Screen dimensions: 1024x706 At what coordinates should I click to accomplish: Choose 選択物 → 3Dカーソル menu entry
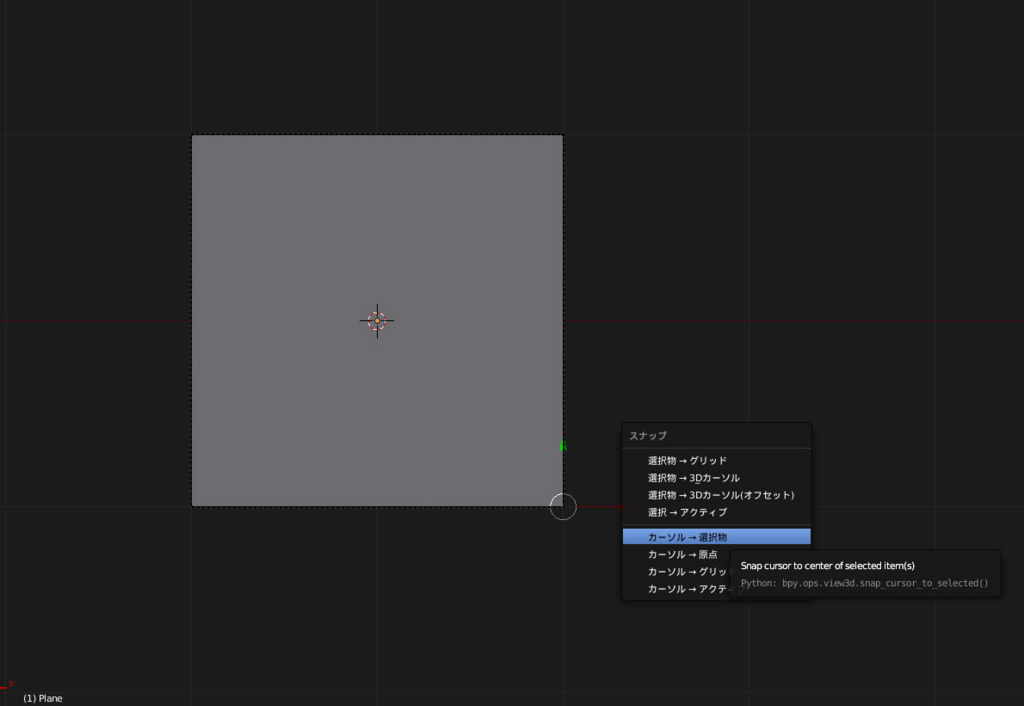click(x=716, y=478)
